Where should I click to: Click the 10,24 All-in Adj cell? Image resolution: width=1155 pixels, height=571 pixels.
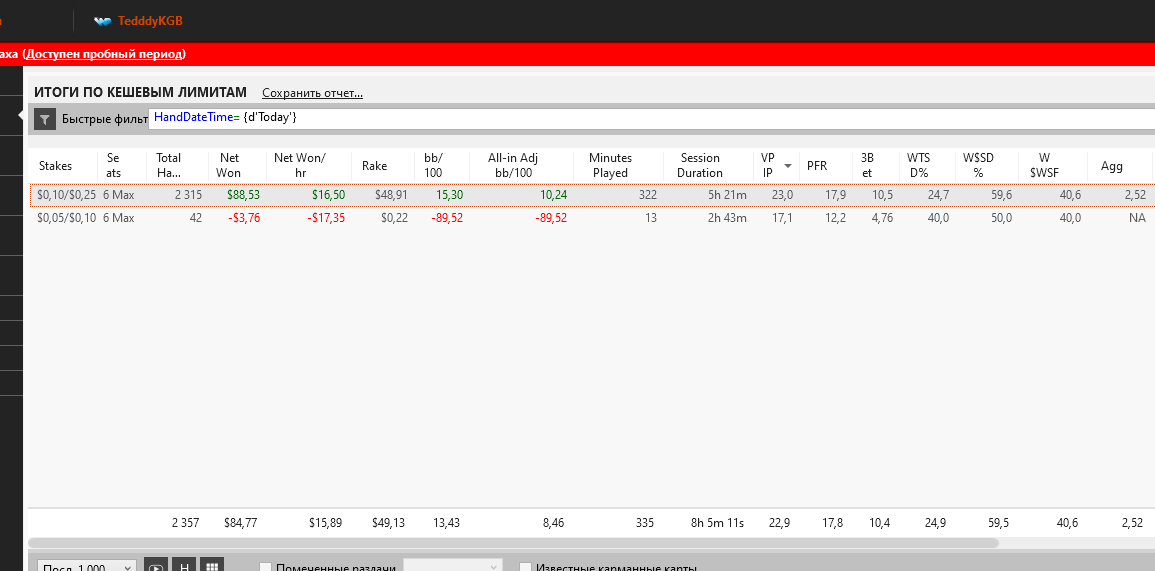coord(553,195)
